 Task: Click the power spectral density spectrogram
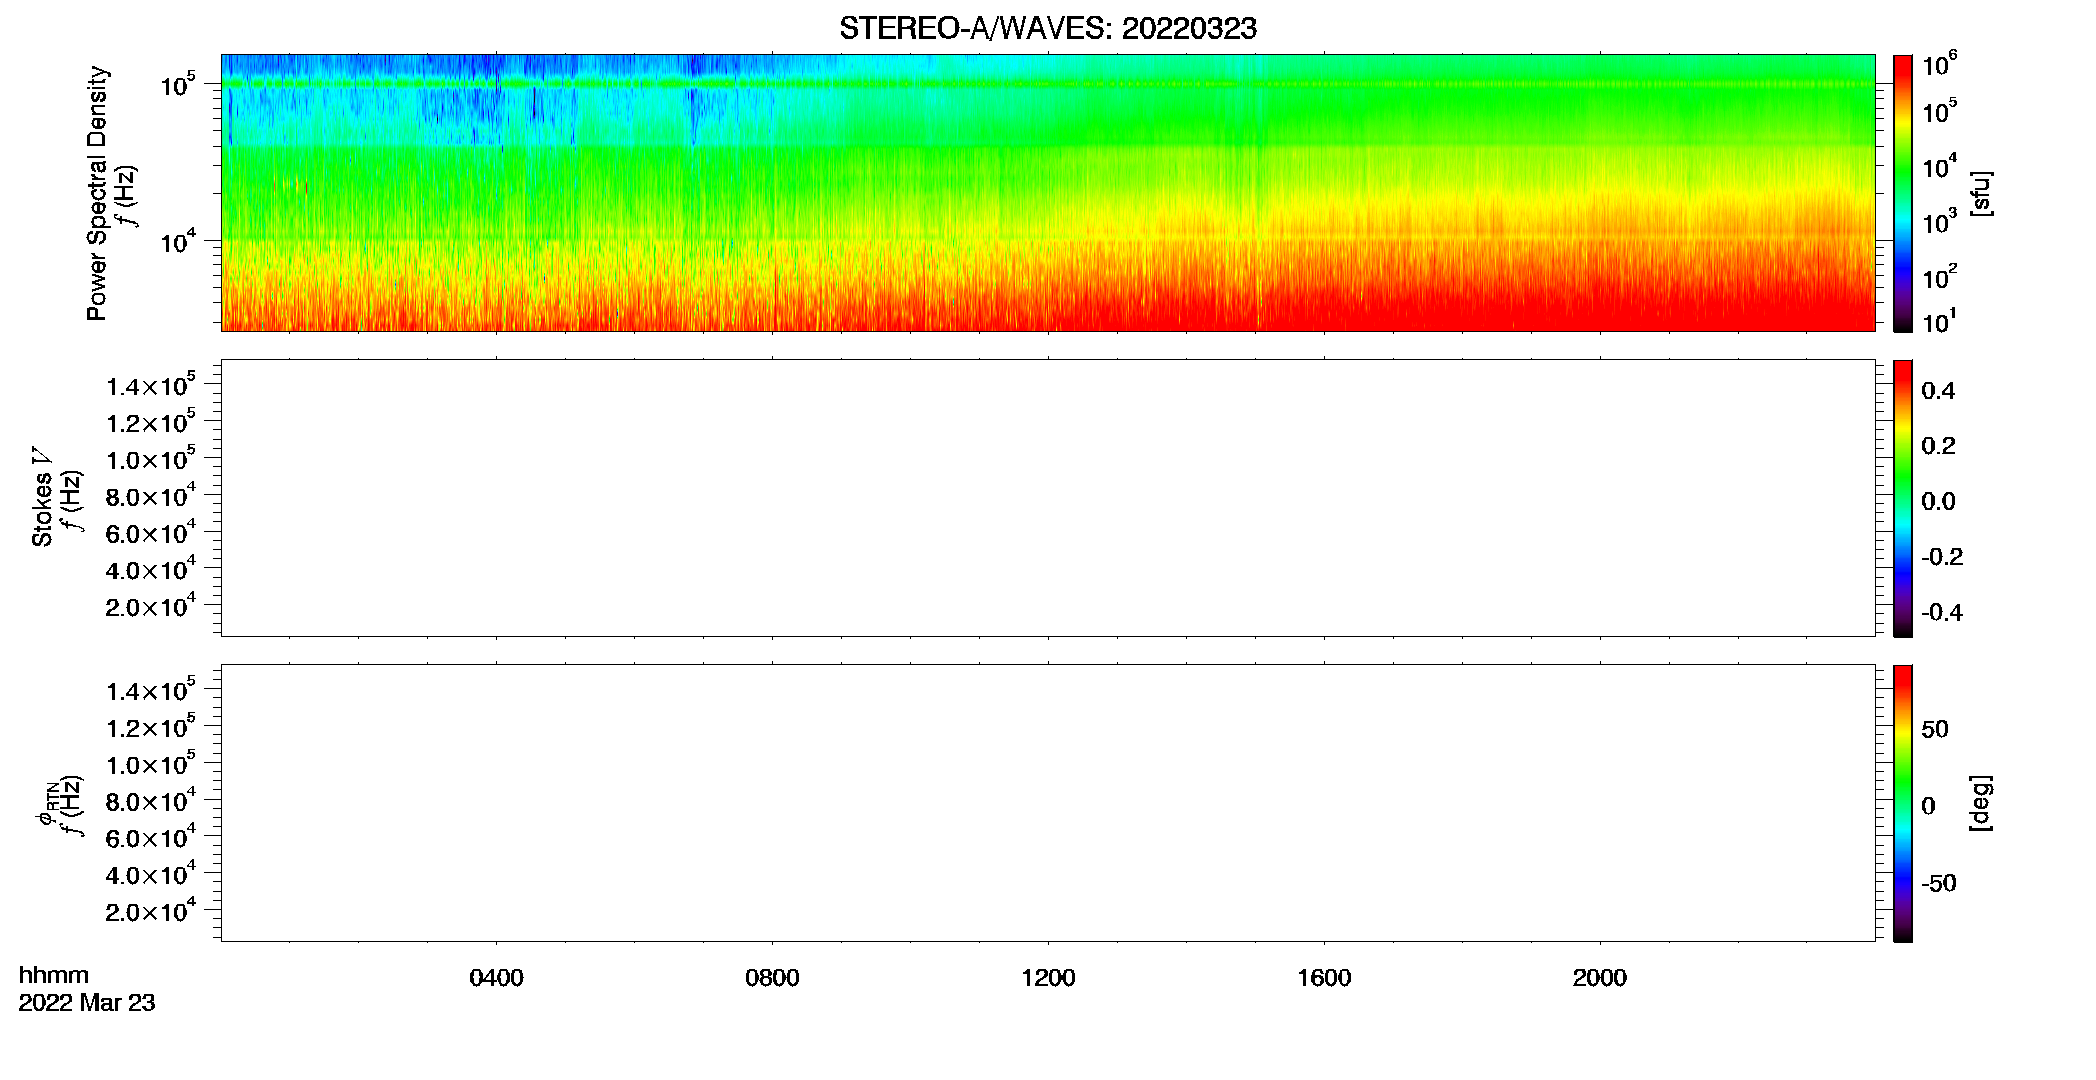(x=1048, y=193)
